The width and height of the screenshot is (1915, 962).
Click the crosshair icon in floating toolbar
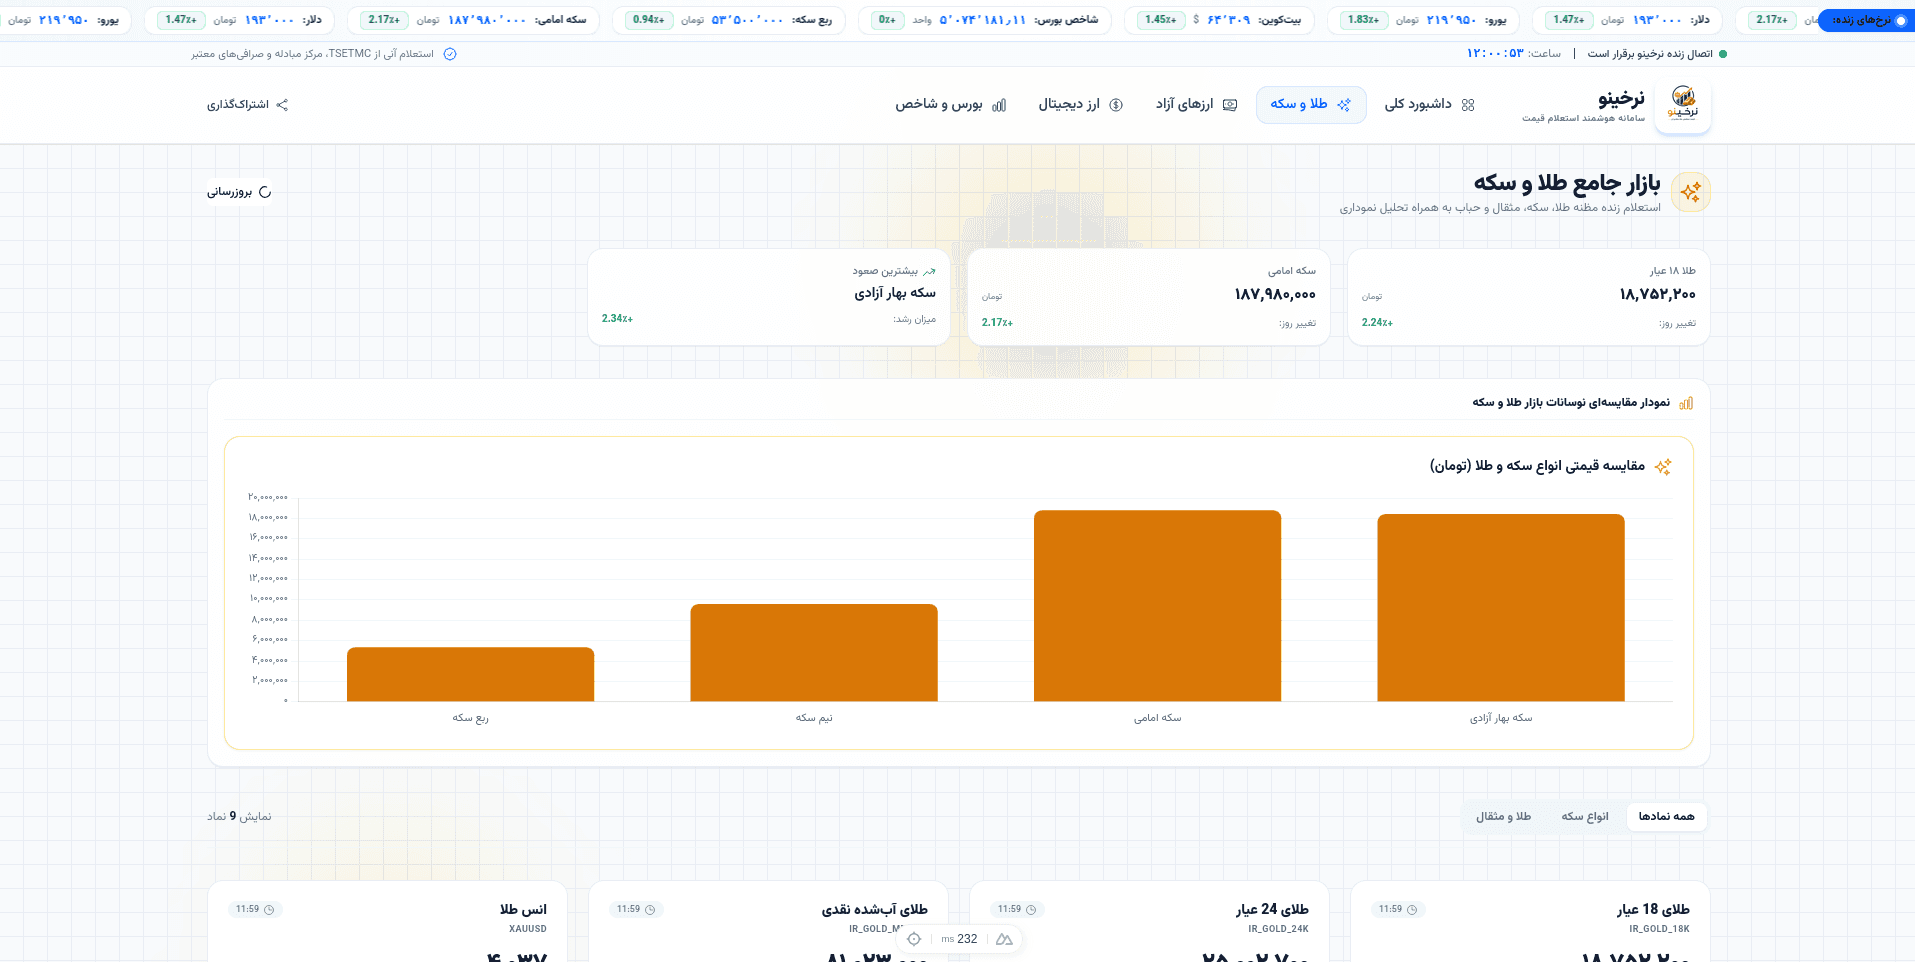point(914,939)
